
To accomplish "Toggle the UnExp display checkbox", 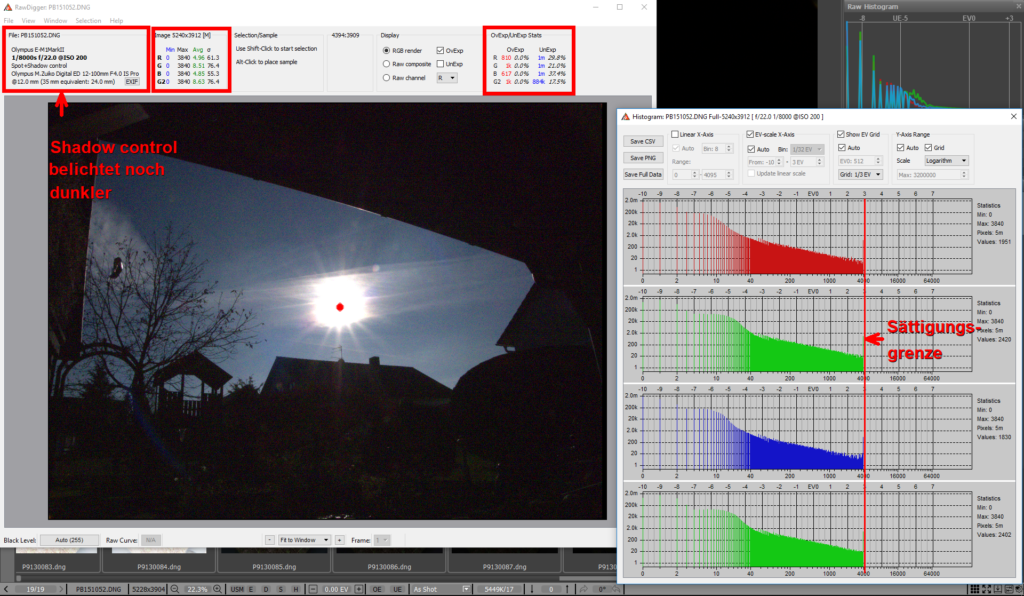I will (x=442, y=64).
